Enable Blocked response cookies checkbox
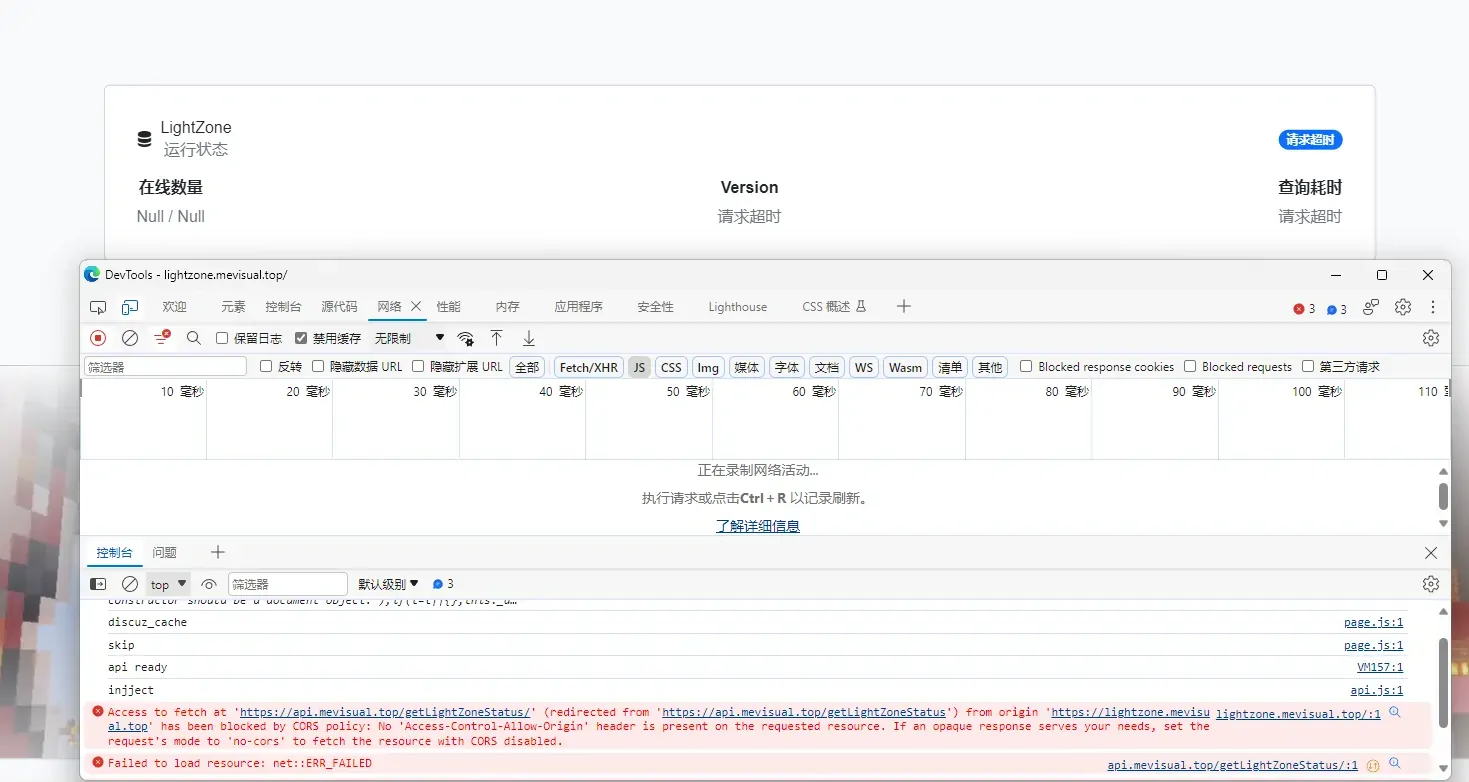The width and height of the screenshot is (1469, 782). [1026, 366]
